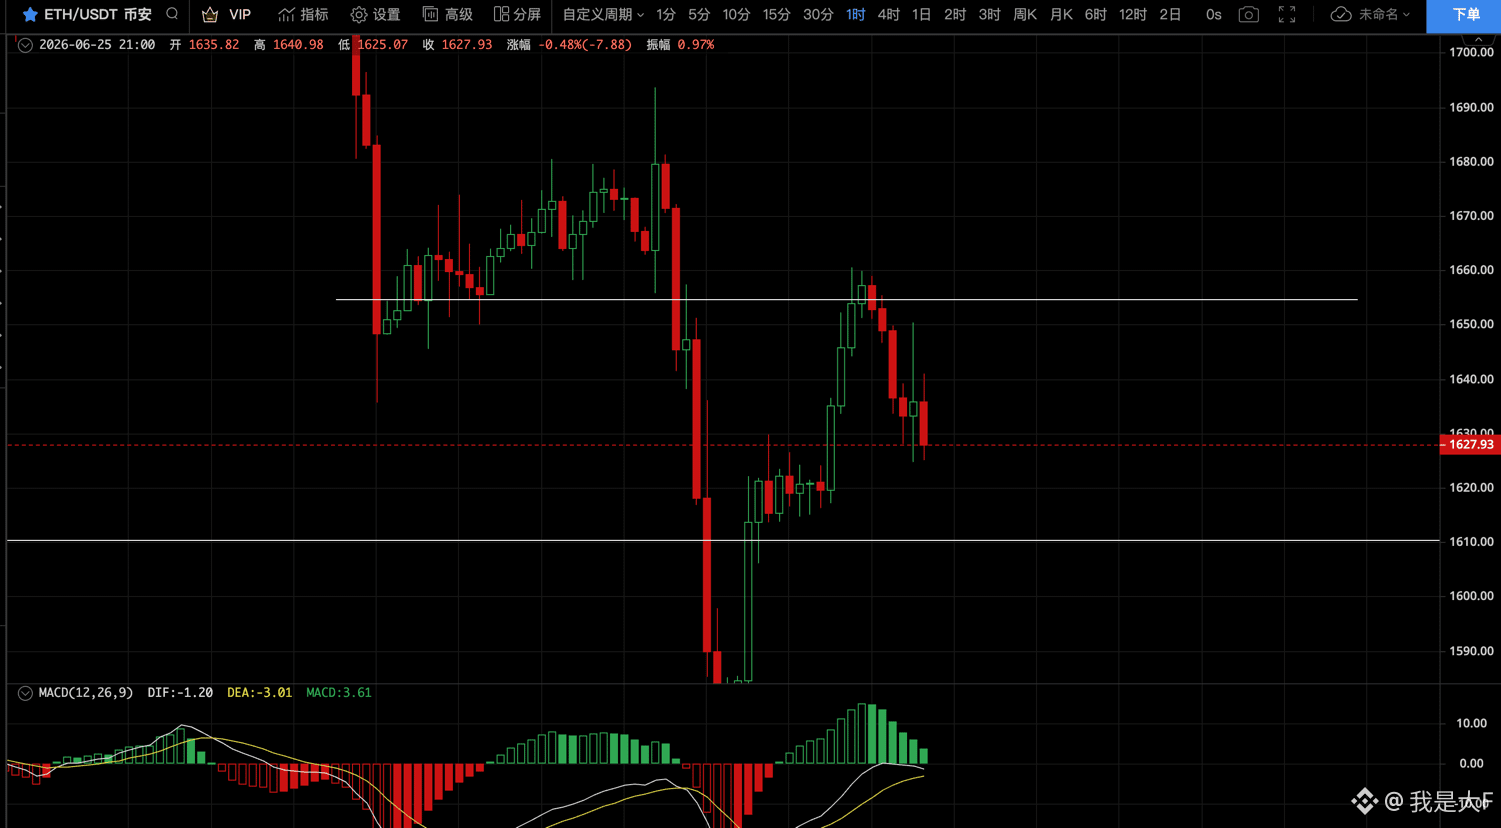
Task: Select the 5分 timeframe
Action: [699, 15]
